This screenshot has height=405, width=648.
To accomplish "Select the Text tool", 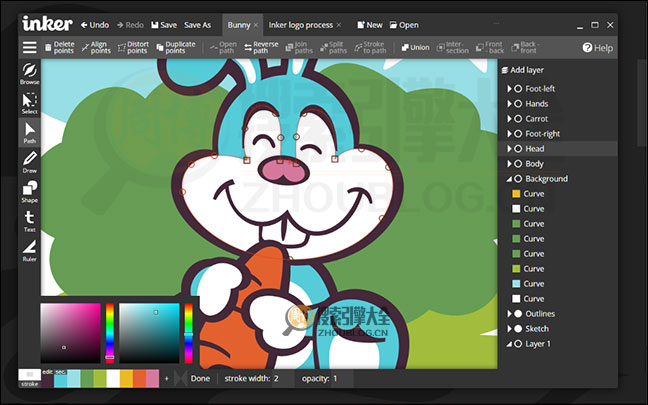I will [x=29, y=222].
